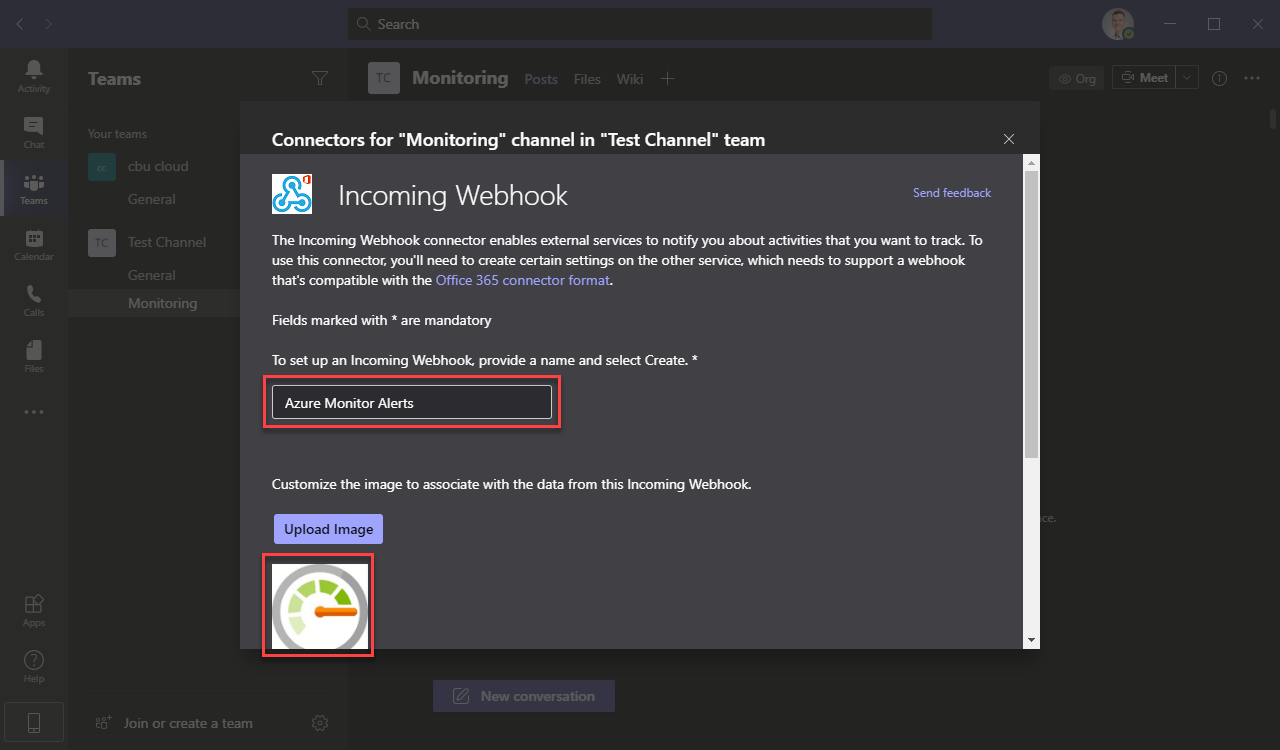Select the Teams sidebar icon
The image size is (1280, 750).
pos(34,188)
